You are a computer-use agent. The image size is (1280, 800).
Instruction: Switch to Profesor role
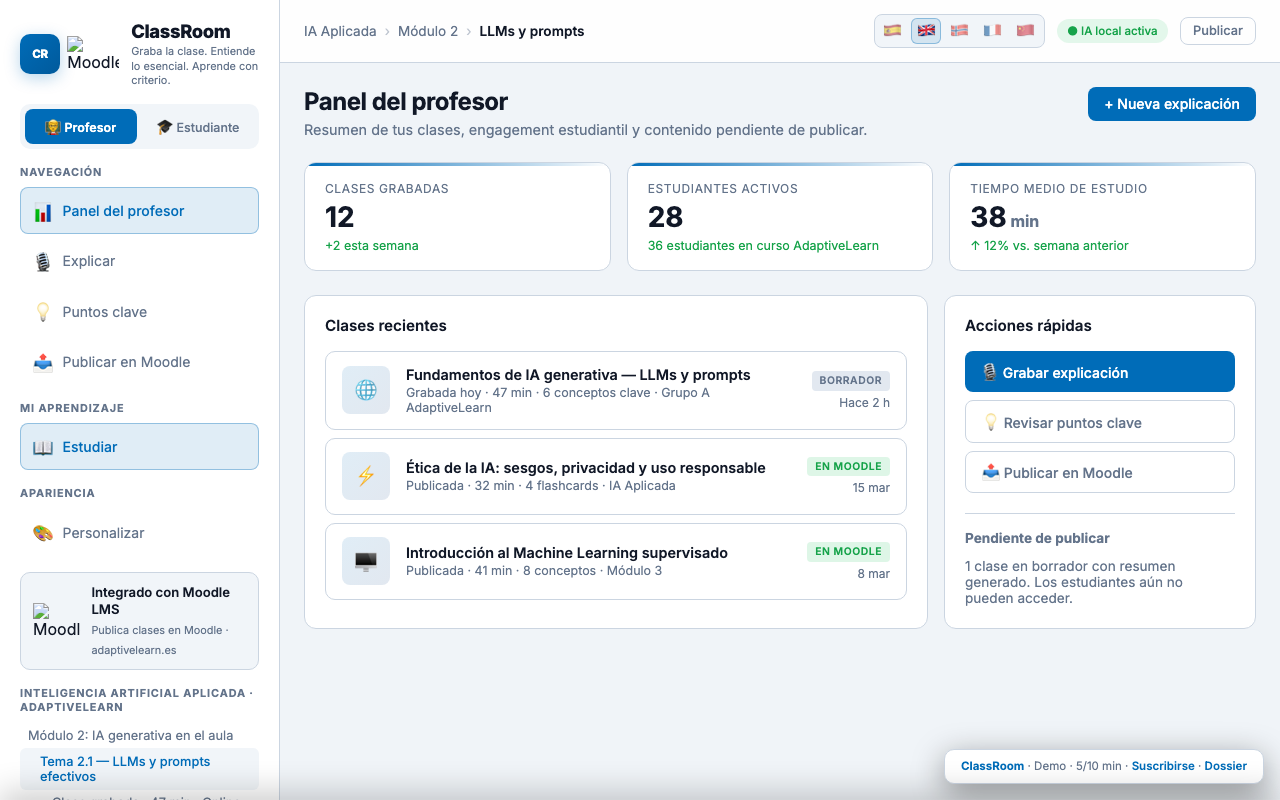81,127
